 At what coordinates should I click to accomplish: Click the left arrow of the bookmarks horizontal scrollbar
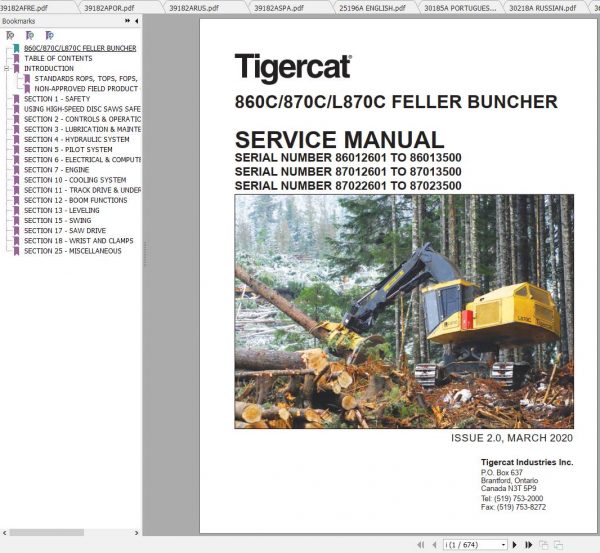tap(5, 533)
